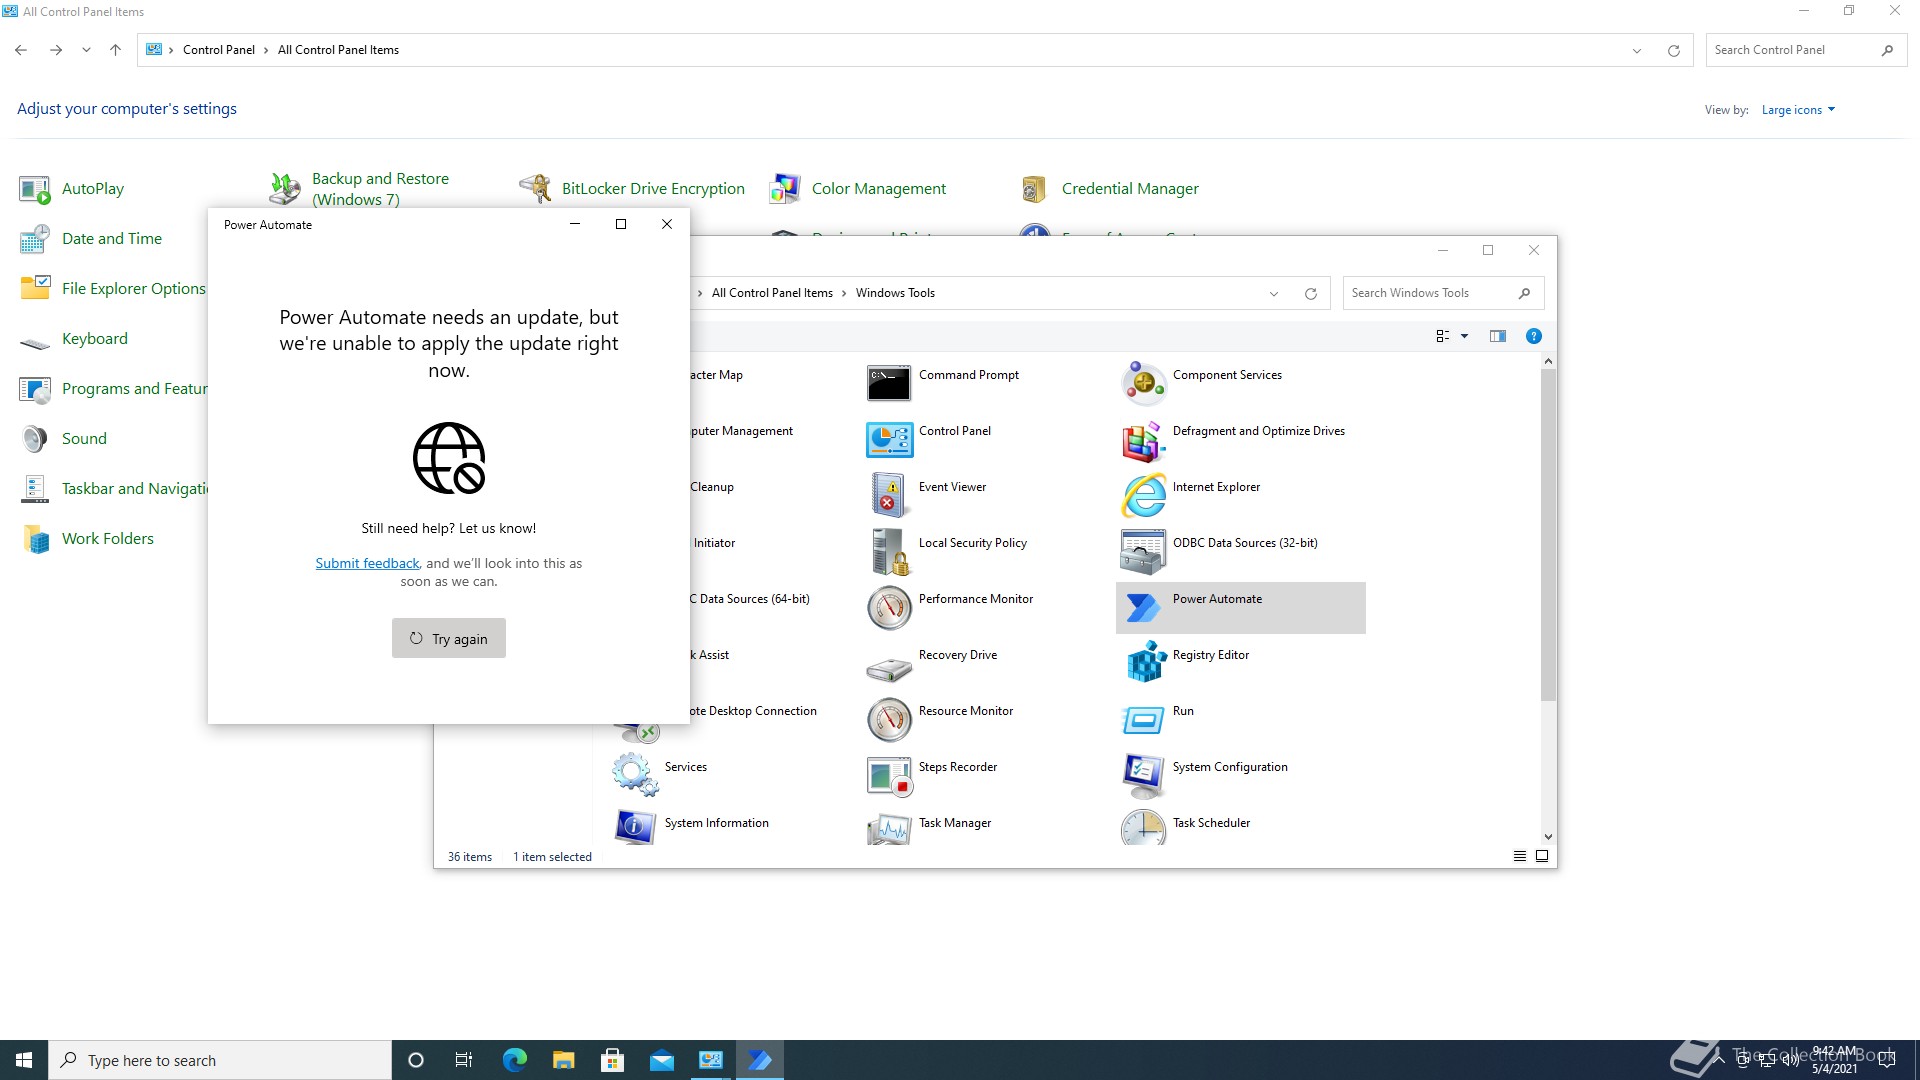Expand Control Panel address bar history dropdown
1920x1080 pixels.
(x=1637, y=50)
